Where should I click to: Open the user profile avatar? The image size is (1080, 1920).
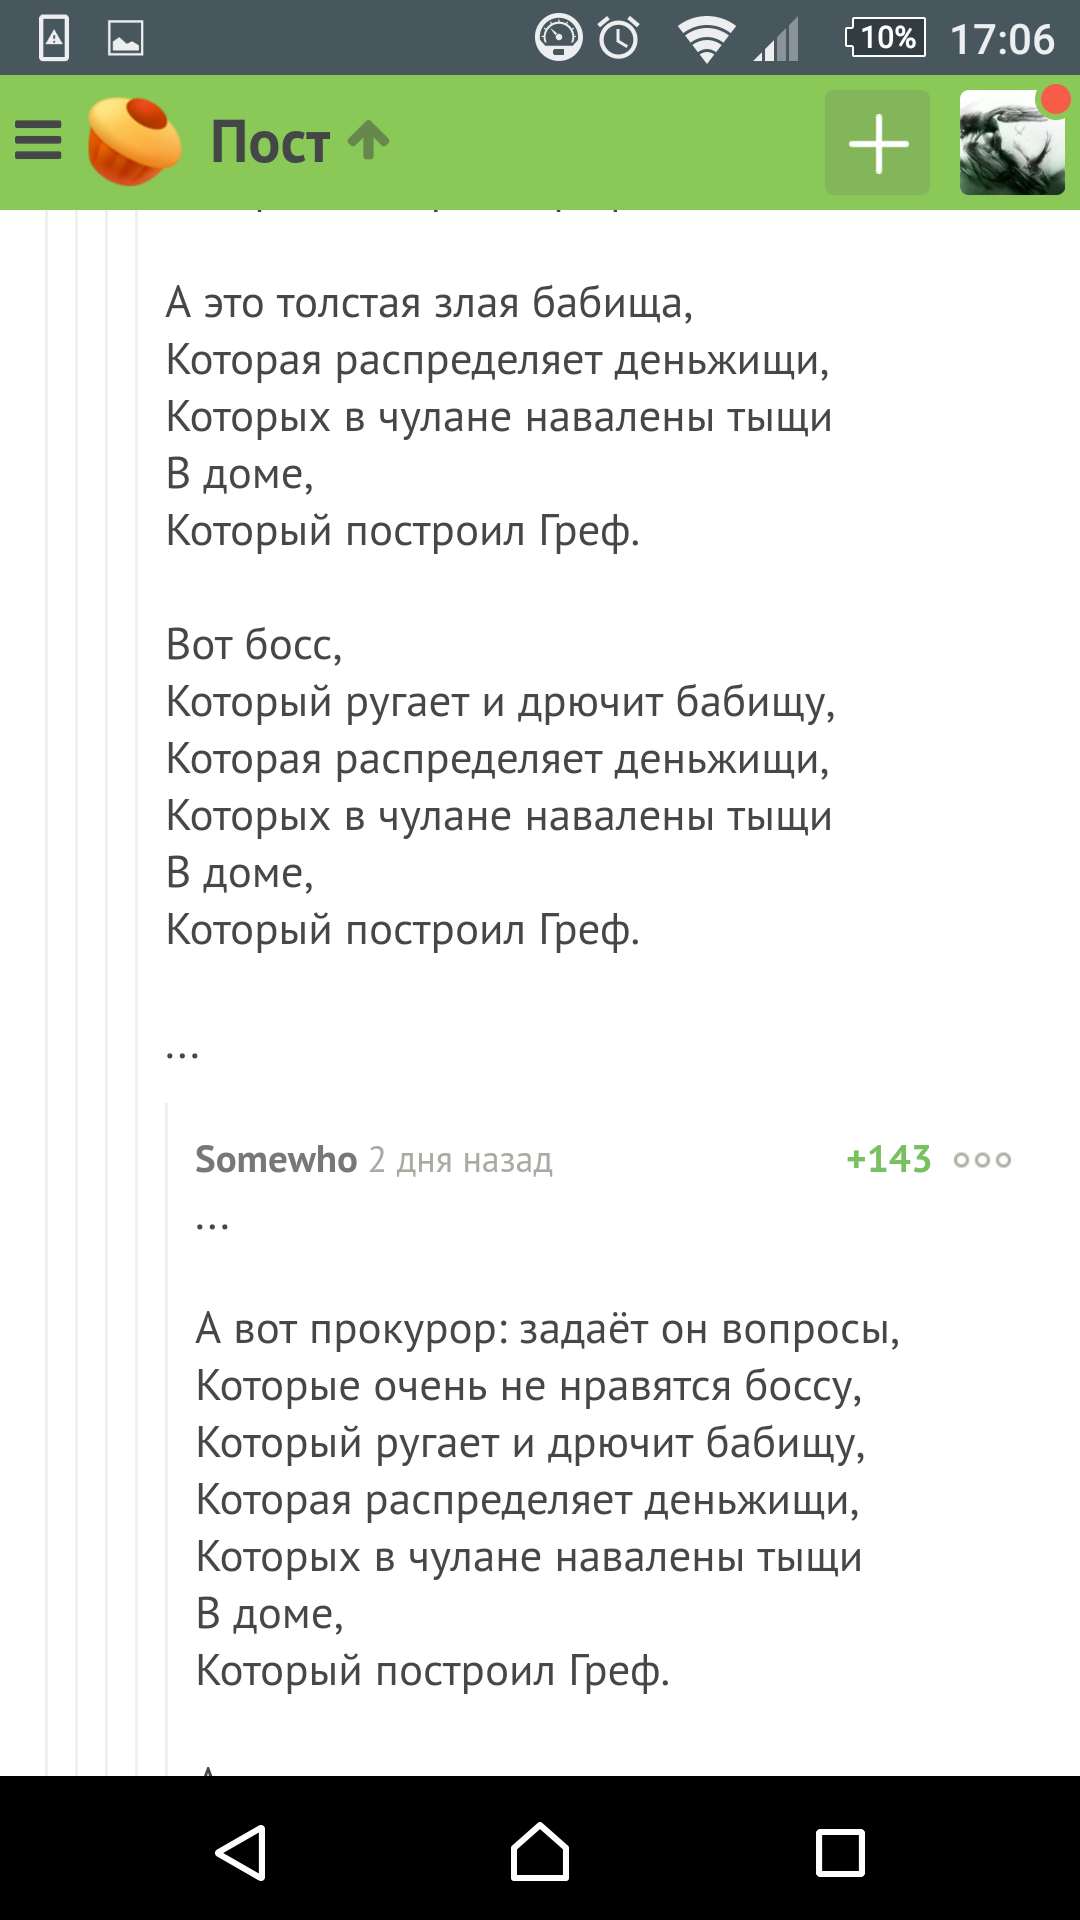[1011, 143]
